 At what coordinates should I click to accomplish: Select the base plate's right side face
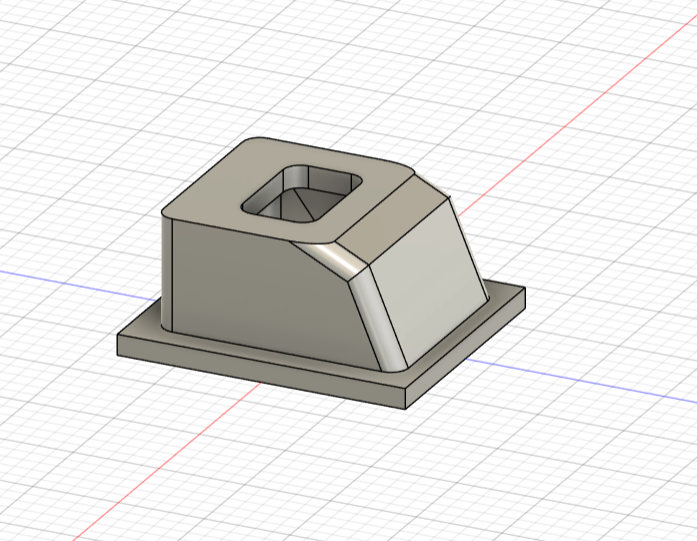[x=466, y=349]
